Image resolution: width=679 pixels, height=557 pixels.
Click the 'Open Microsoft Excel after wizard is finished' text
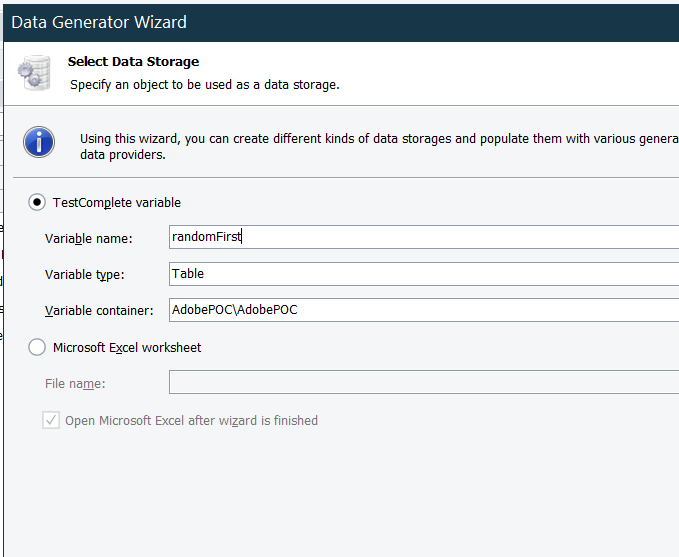point(191,421)
